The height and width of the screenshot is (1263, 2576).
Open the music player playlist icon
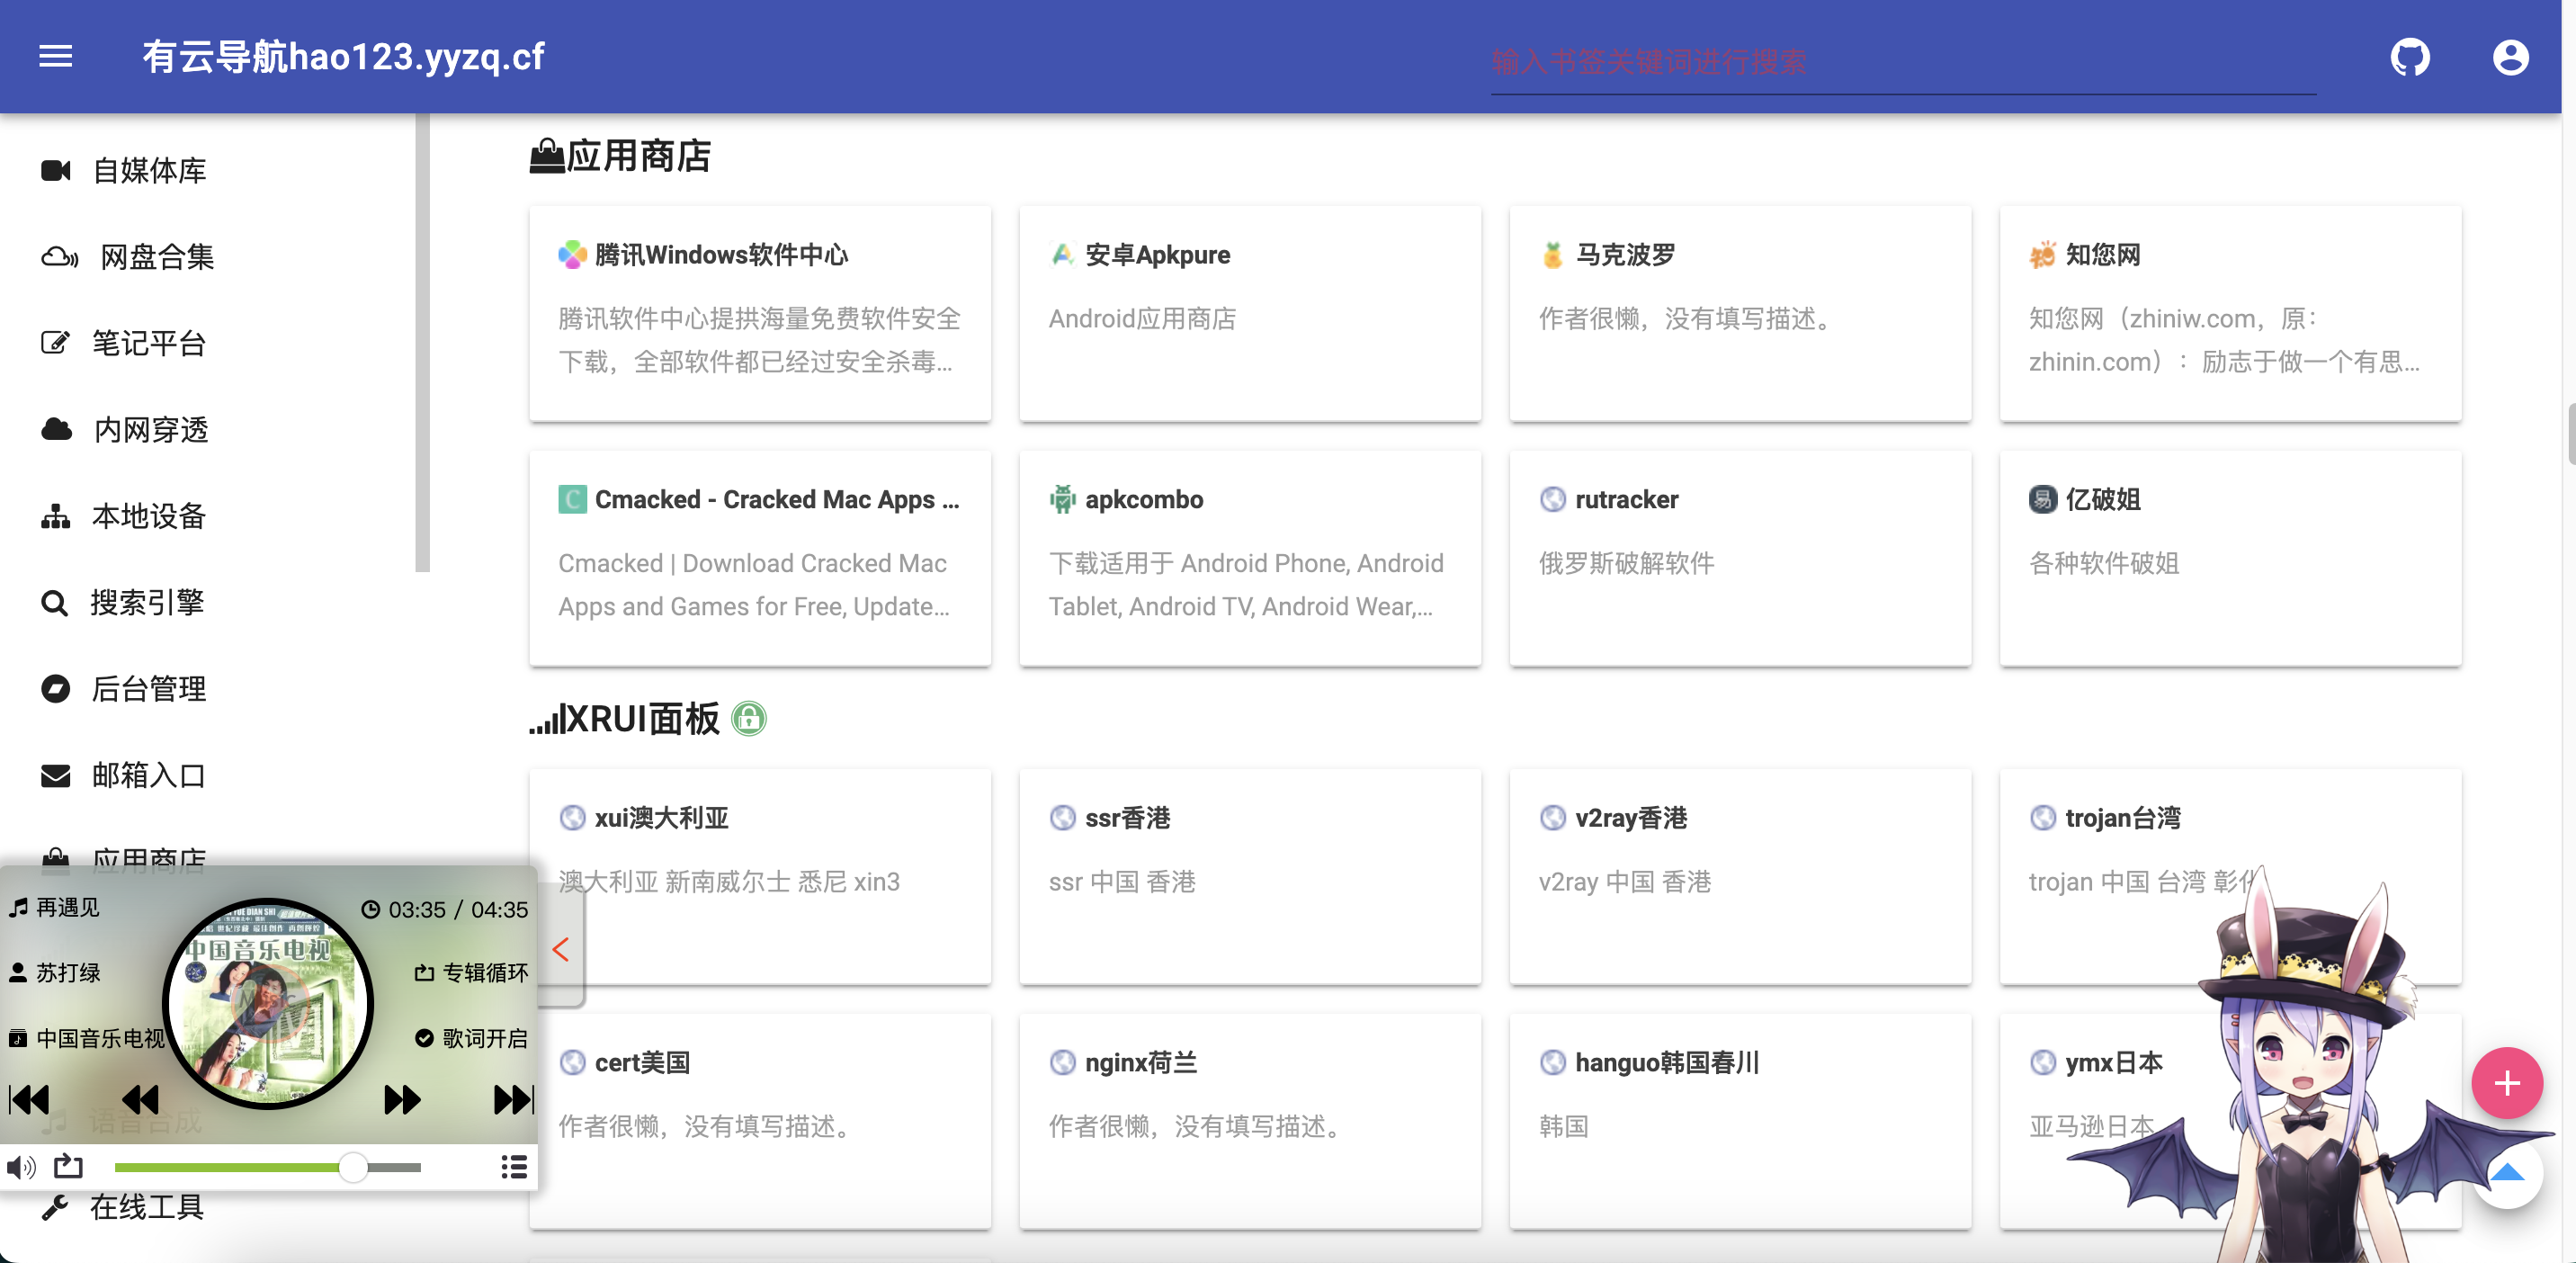tap(514, 1167)
